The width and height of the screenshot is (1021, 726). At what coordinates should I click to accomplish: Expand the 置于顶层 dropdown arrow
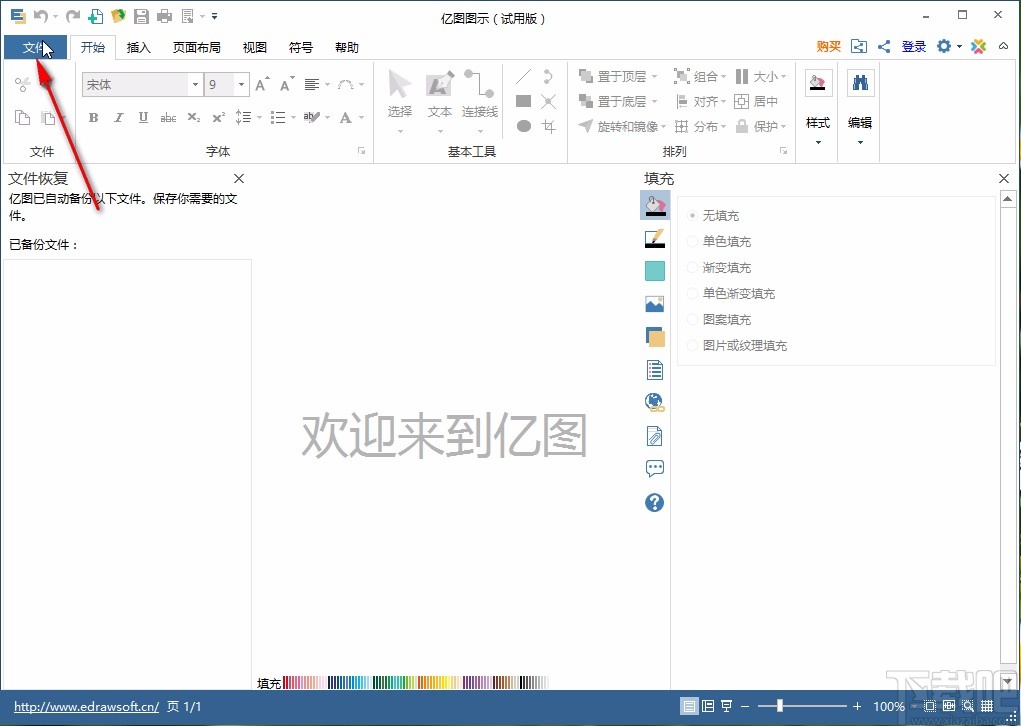654,77
